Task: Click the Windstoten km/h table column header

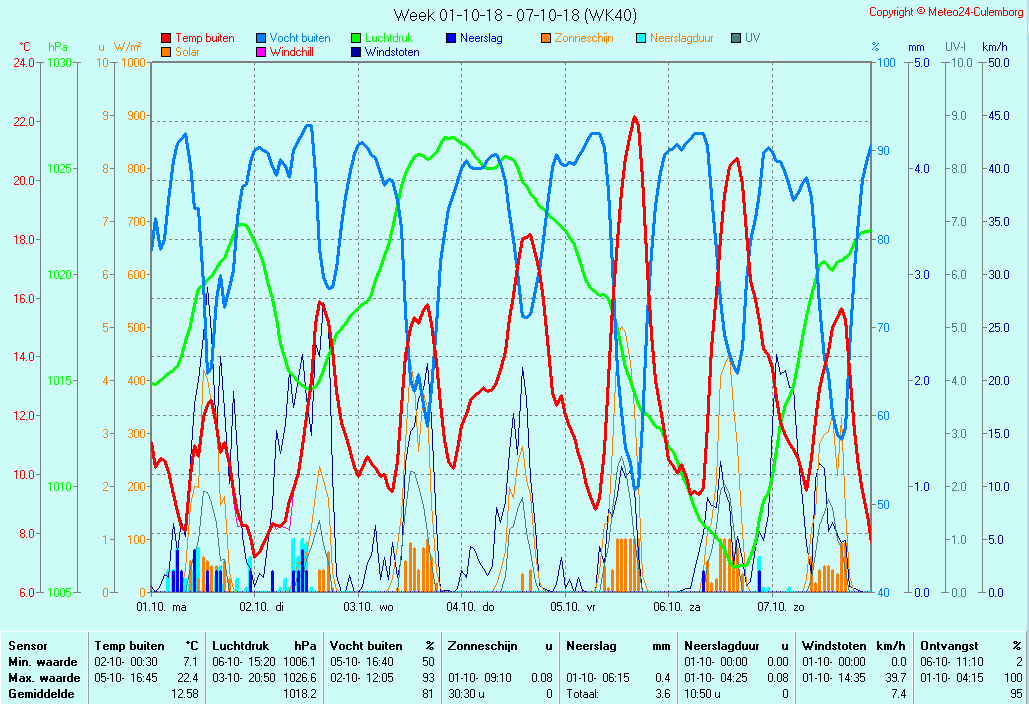Action: 853,646
